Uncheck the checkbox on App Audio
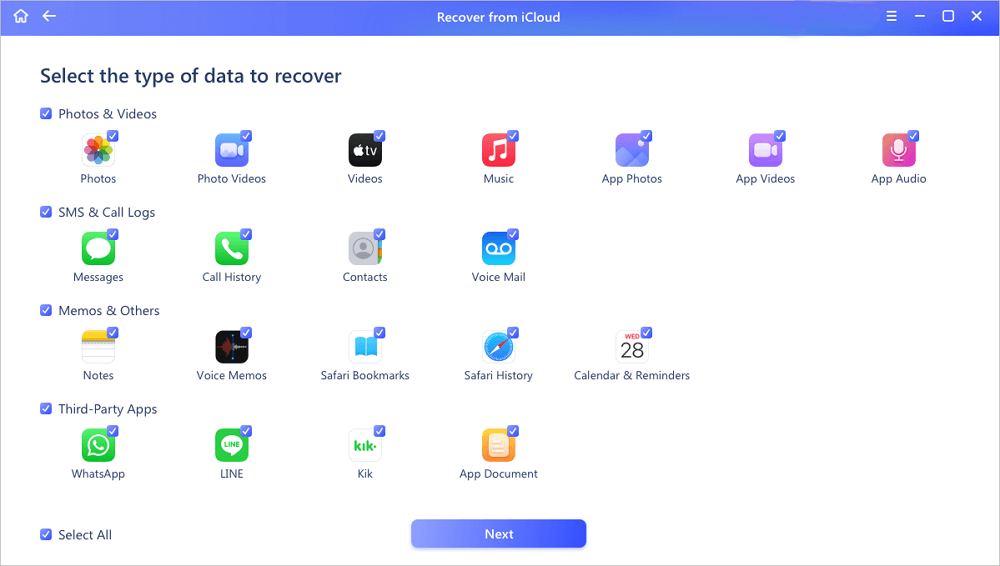Image resolution: width=1000 pixels, height=566 pixels. (x=913, y=135)
